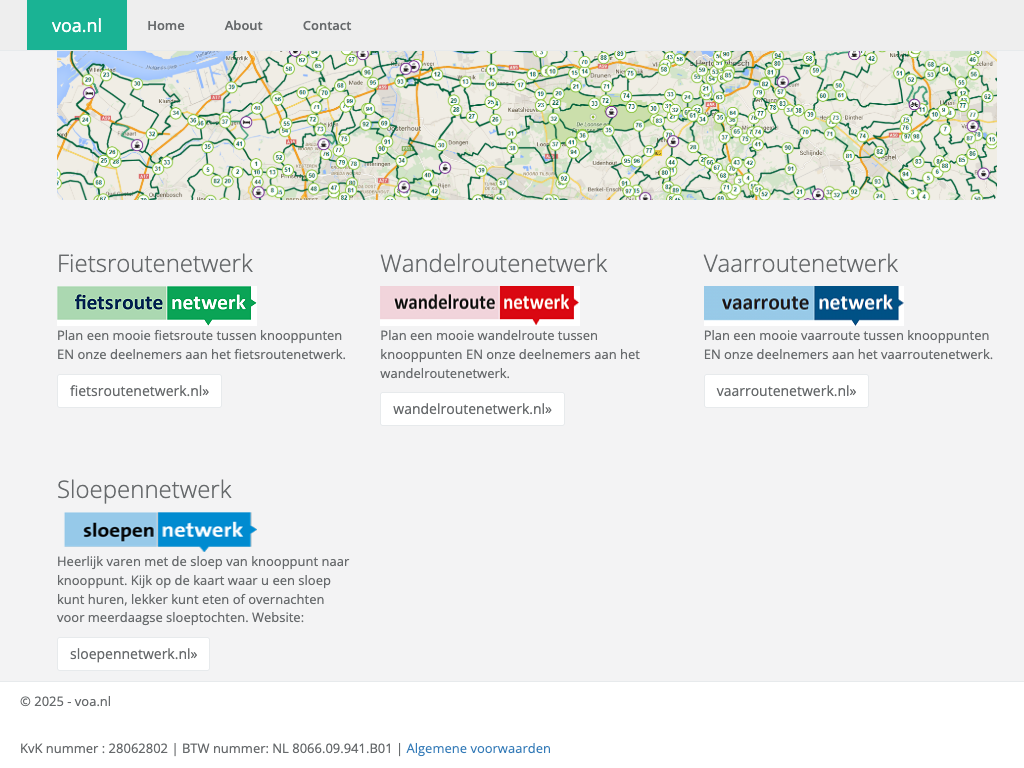The image size is (1024, 768).
Task: Click the route map banner image
Action: coord(526,125)
